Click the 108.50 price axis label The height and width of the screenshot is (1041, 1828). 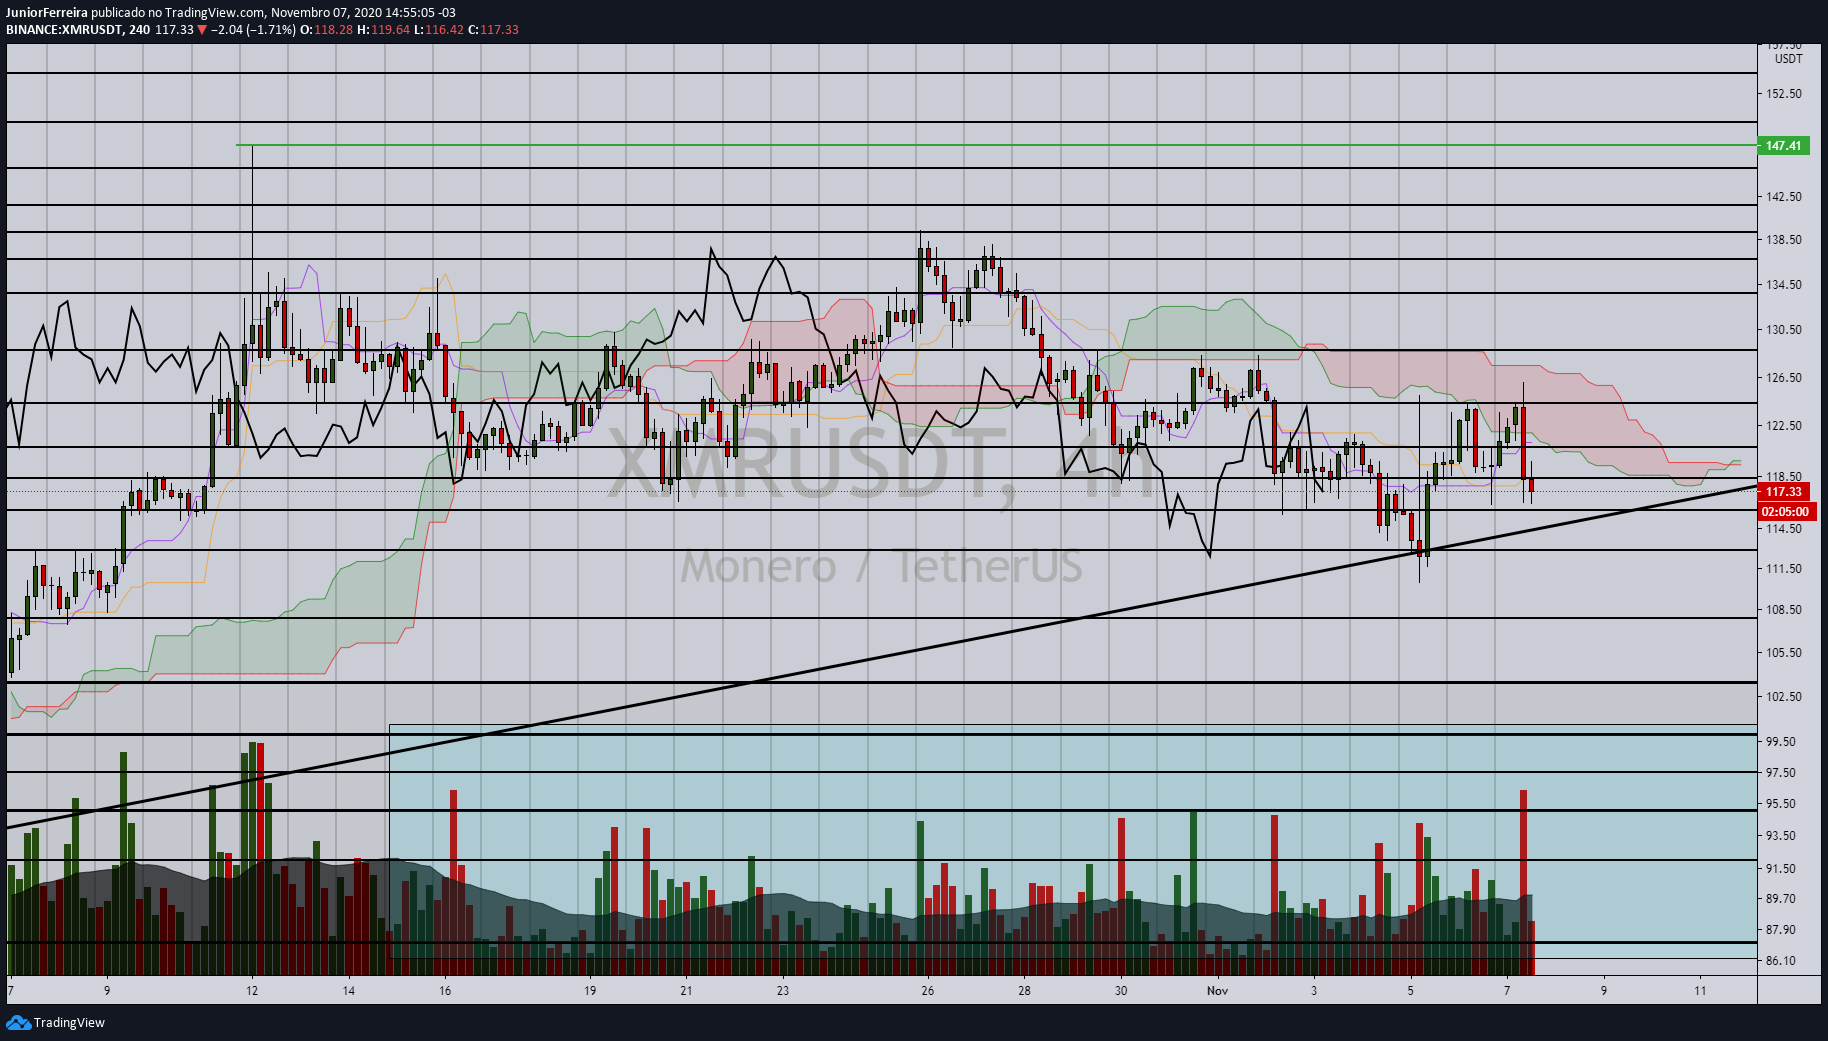pyautogui.click(x=1784, y=610)
